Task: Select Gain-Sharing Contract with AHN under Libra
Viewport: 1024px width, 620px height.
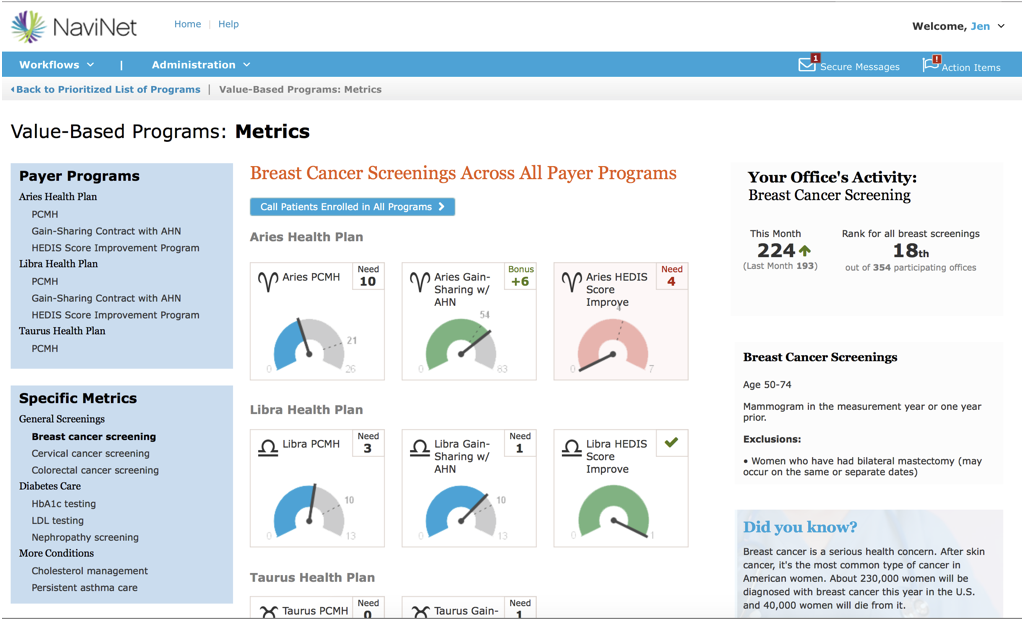Action: (x=106, y=299)
